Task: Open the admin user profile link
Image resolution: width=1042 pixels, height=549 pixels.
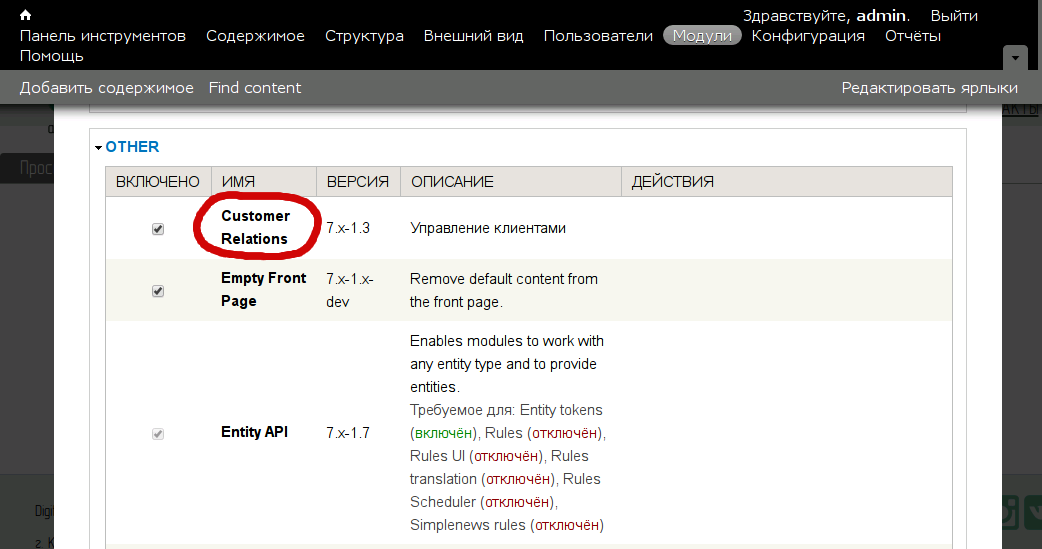Action: tap(881, 16)
